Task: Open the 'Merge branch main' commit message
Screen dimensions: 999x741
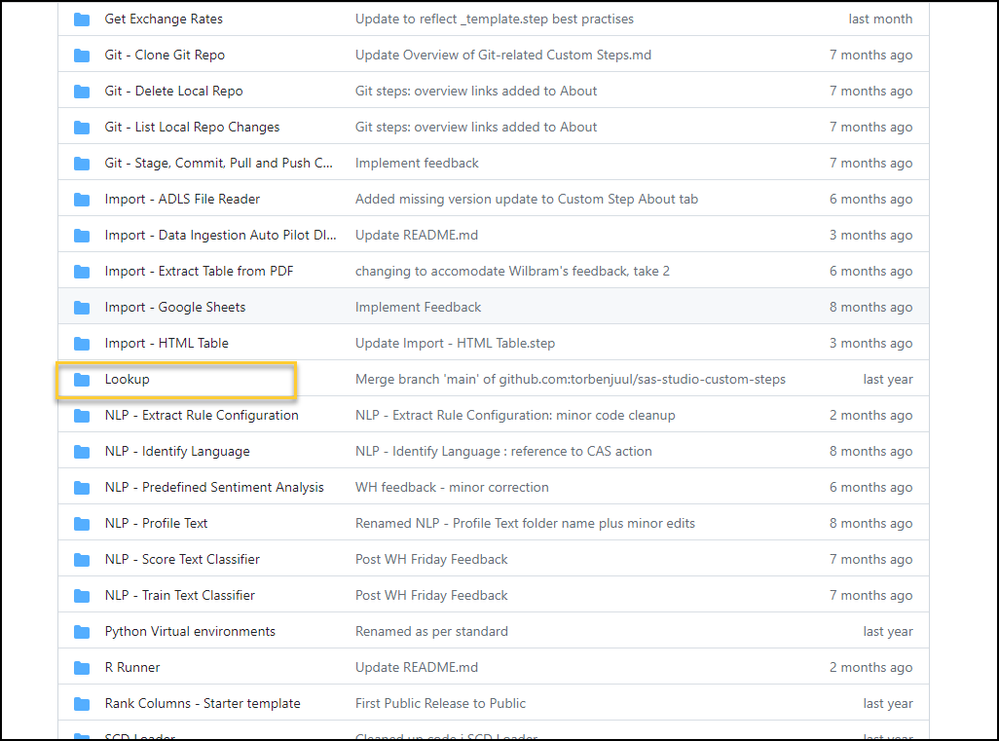Action: [x=570, y=380]
